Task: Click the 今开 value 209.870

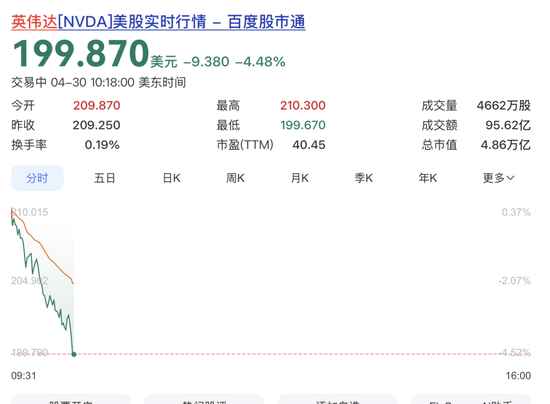Action: coord(97,105)
